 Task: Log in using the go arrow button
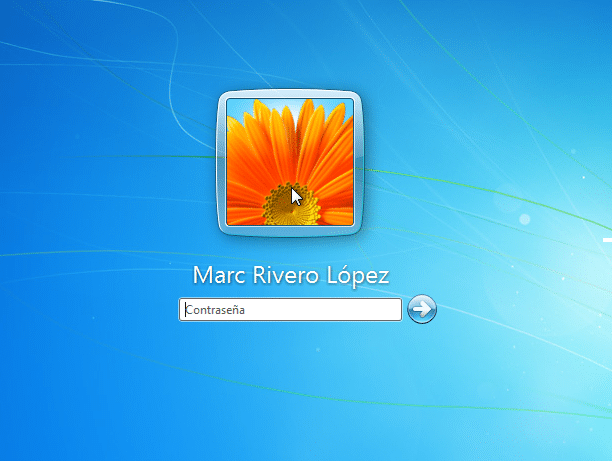click(423, 309)
